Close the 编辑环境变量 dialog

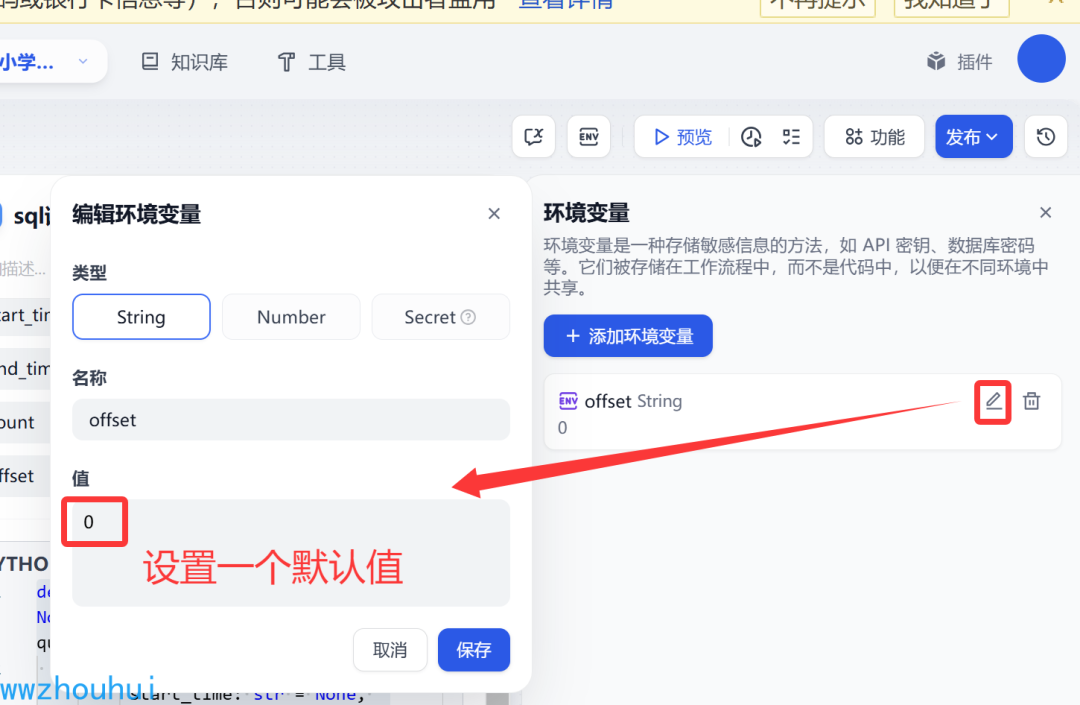(494, 214)
